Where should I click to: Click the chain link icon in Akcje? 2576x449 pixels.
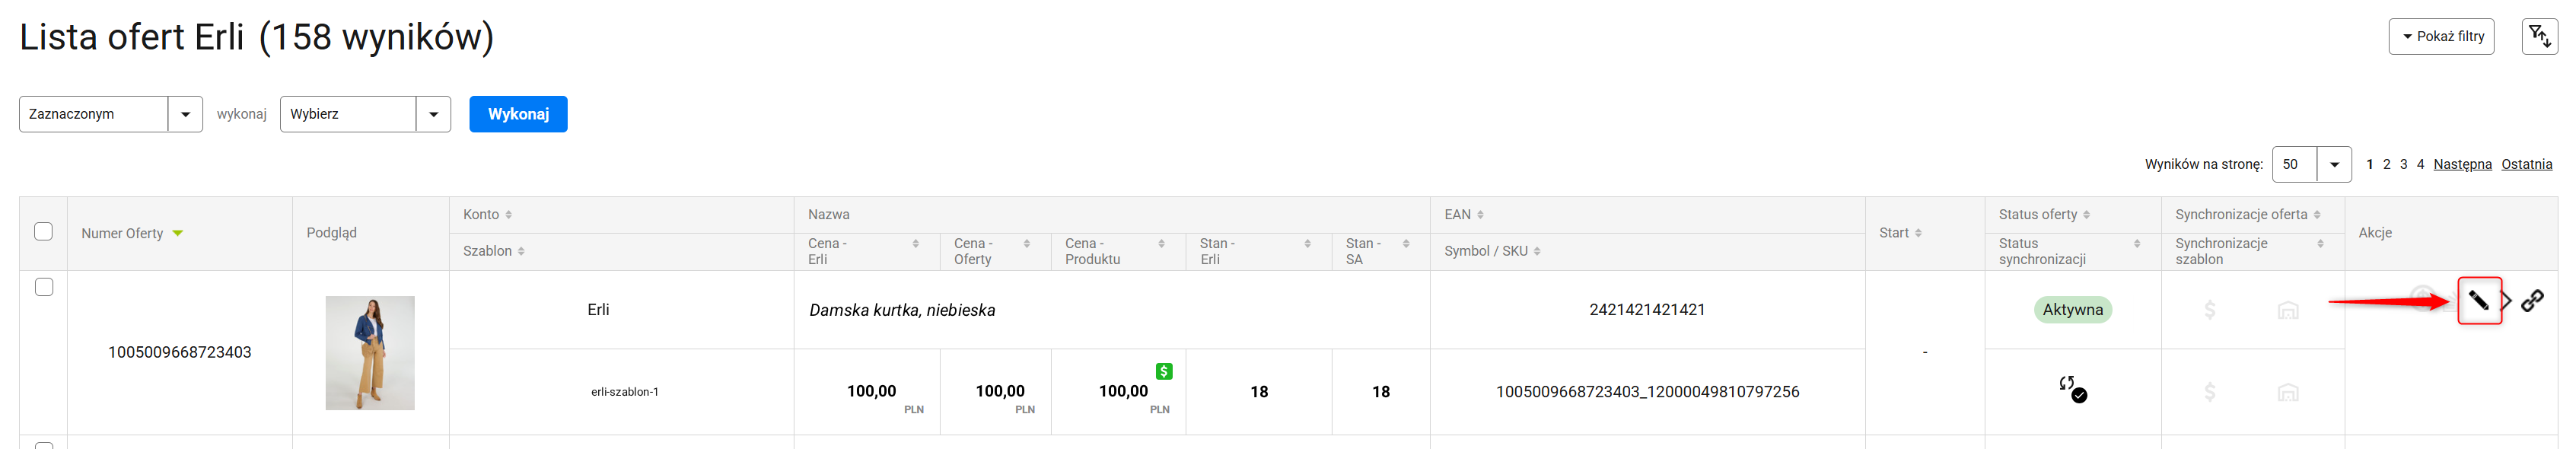click(x=2532, y=300)
